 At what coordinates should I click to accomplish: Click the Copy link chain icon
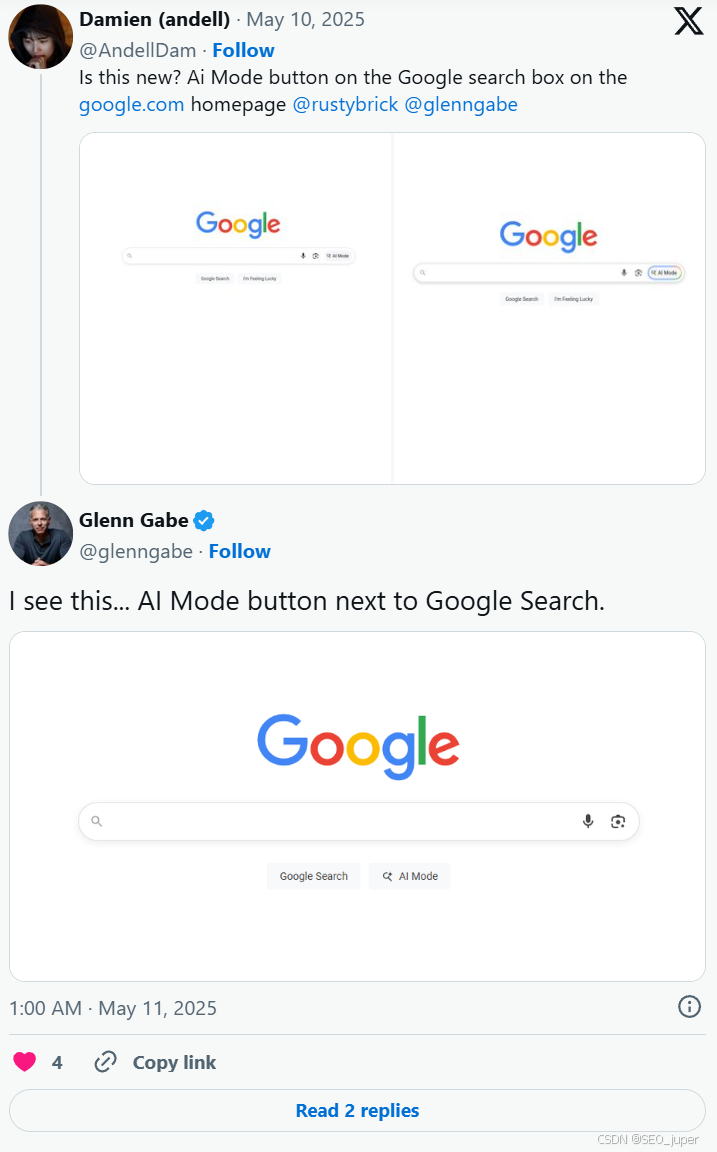click(106, 1062)
